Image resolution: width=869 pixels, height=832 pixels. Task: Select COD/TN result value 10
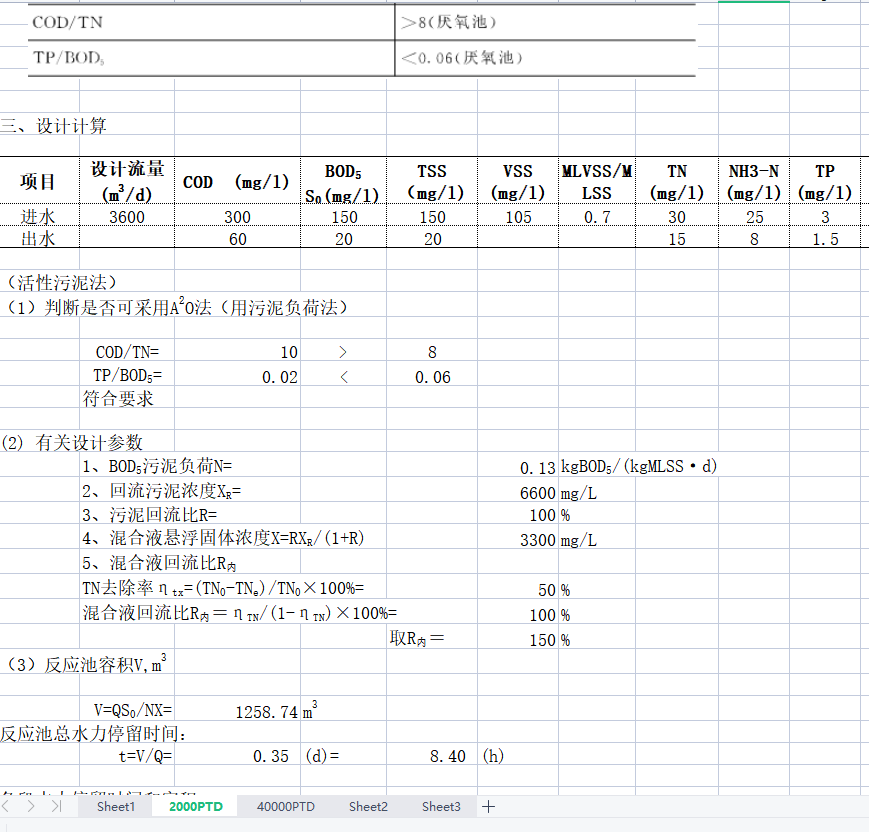[237, 352]
